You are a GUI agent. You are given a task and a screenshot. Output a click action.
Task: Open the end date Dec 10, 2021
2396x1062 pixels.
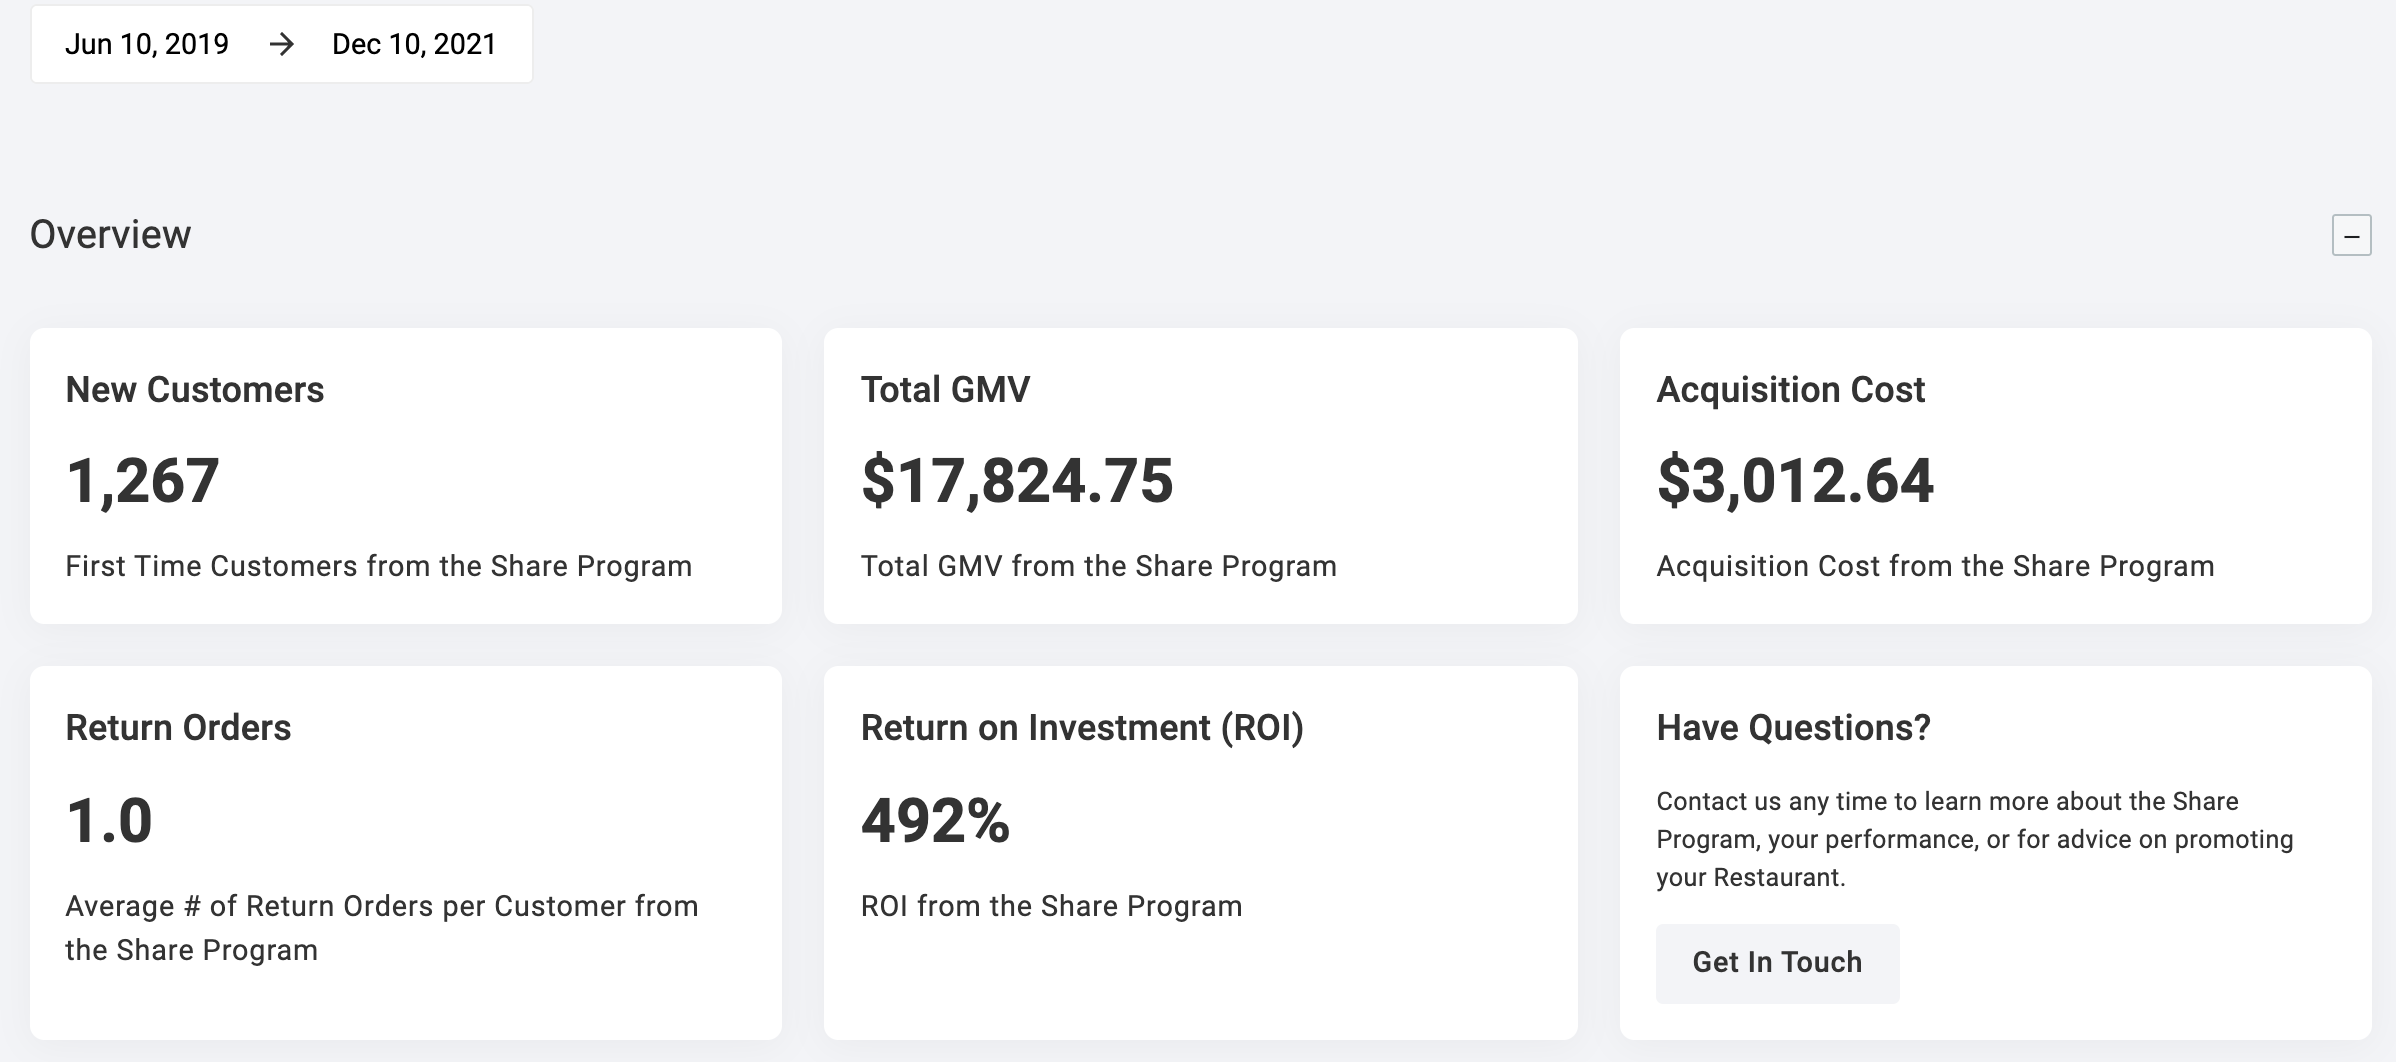coord(414,44)
